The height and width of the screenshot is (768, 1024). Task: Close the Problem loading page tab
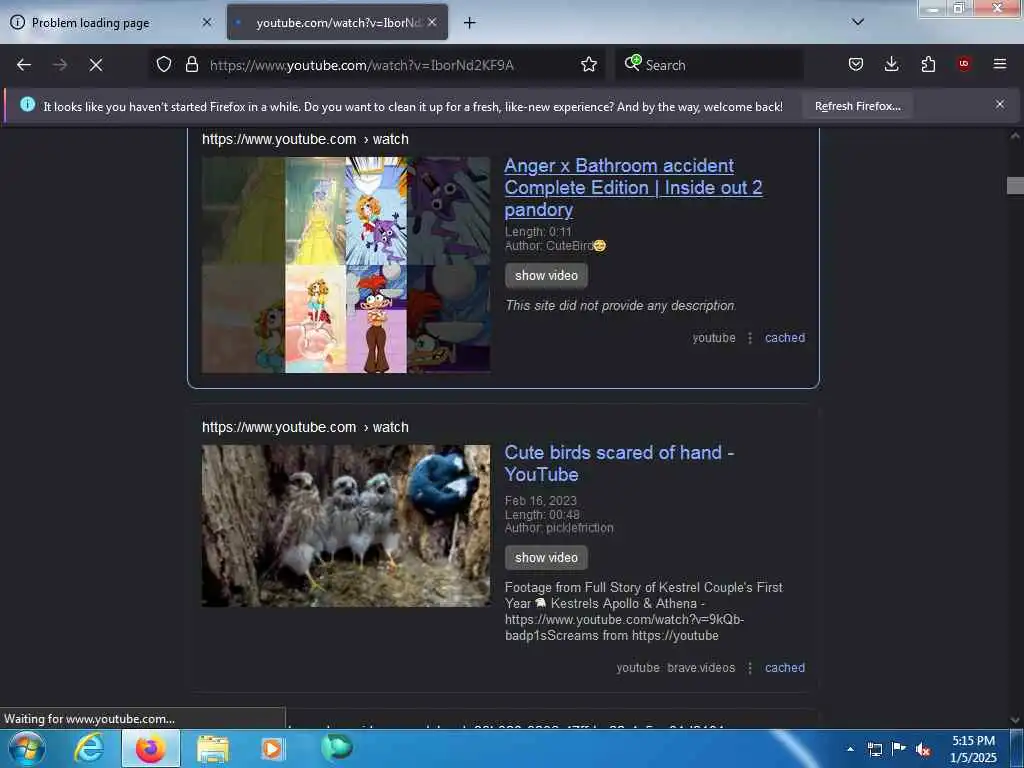click(206, 22)
